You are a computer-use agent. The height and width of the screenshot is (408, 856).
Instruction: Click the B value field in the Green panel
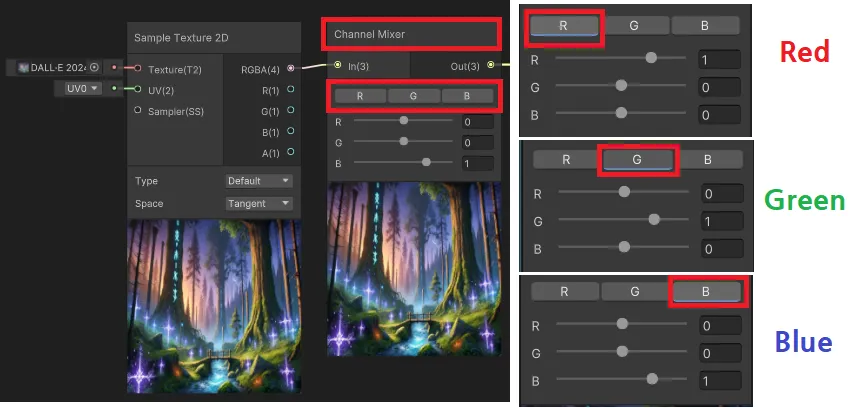[x=722, y=249]
